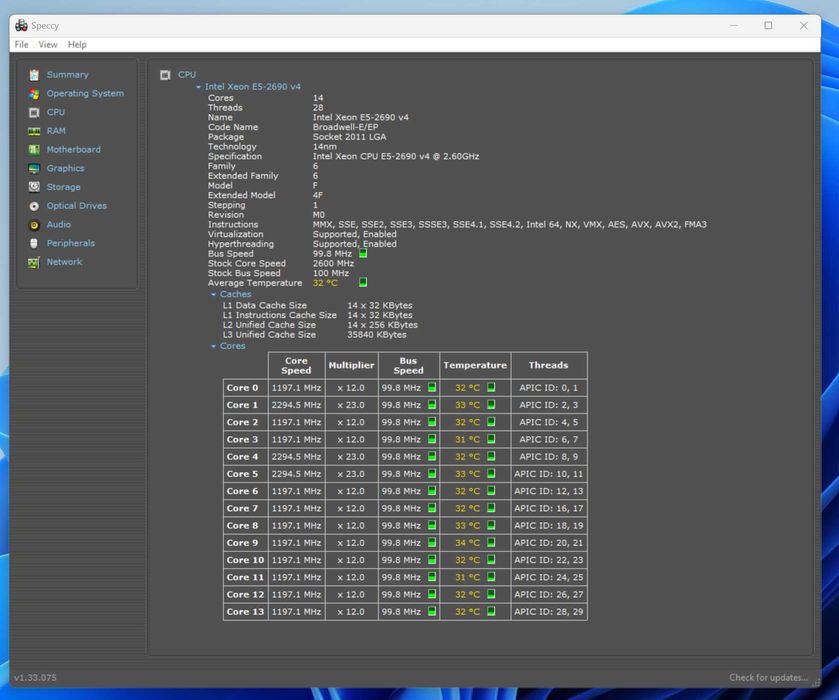Click Core 3 temperature green indicator
Viewport: 839px width, 700px height.
(491, 439)
